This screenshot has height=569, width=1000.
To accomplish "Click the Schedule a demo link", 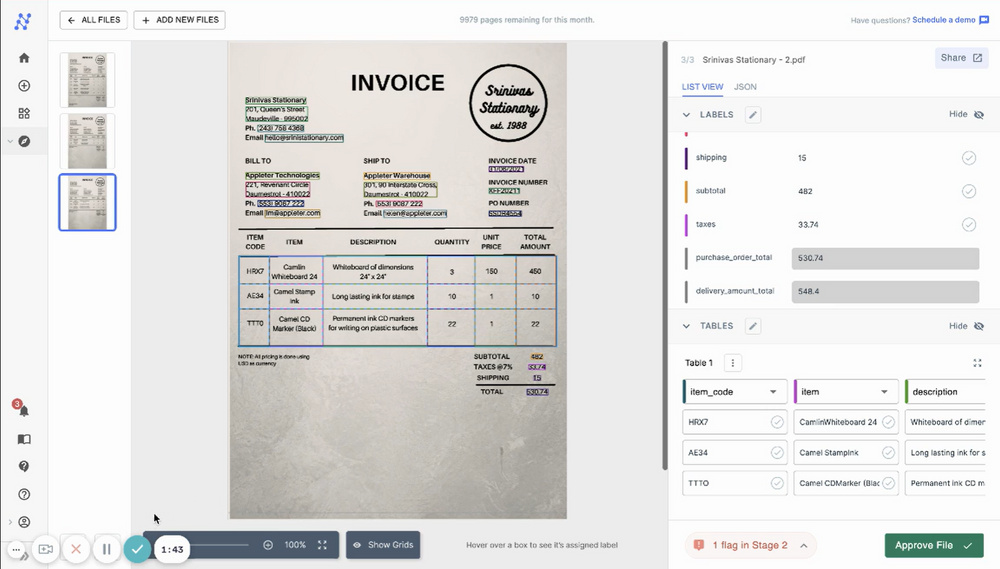I will [943, 20].
